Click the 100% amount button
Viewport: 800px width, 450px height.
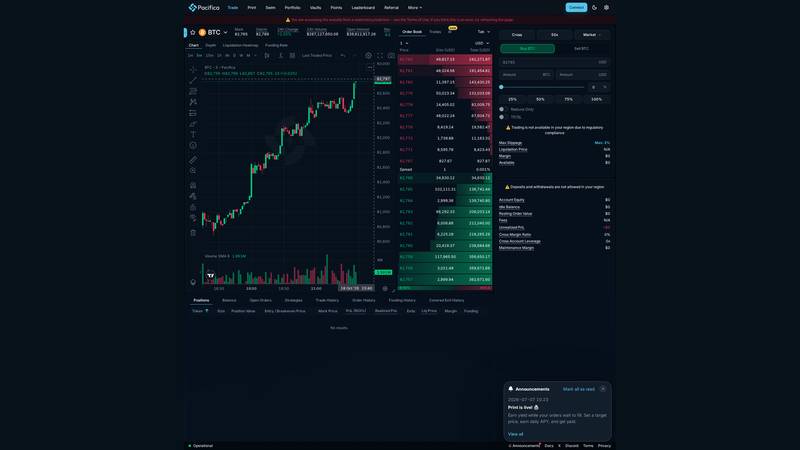point(596,99)
